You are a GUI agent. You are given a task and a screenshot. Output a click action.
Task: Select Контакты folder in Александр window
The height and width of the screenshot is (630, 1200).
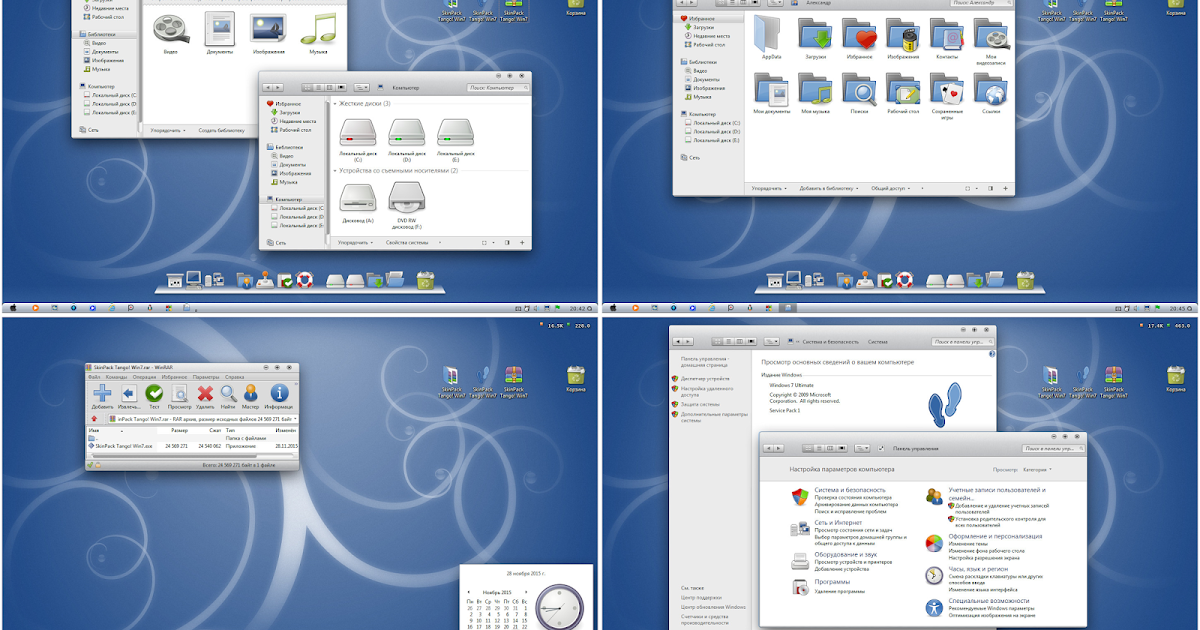(x=947, y=33)
